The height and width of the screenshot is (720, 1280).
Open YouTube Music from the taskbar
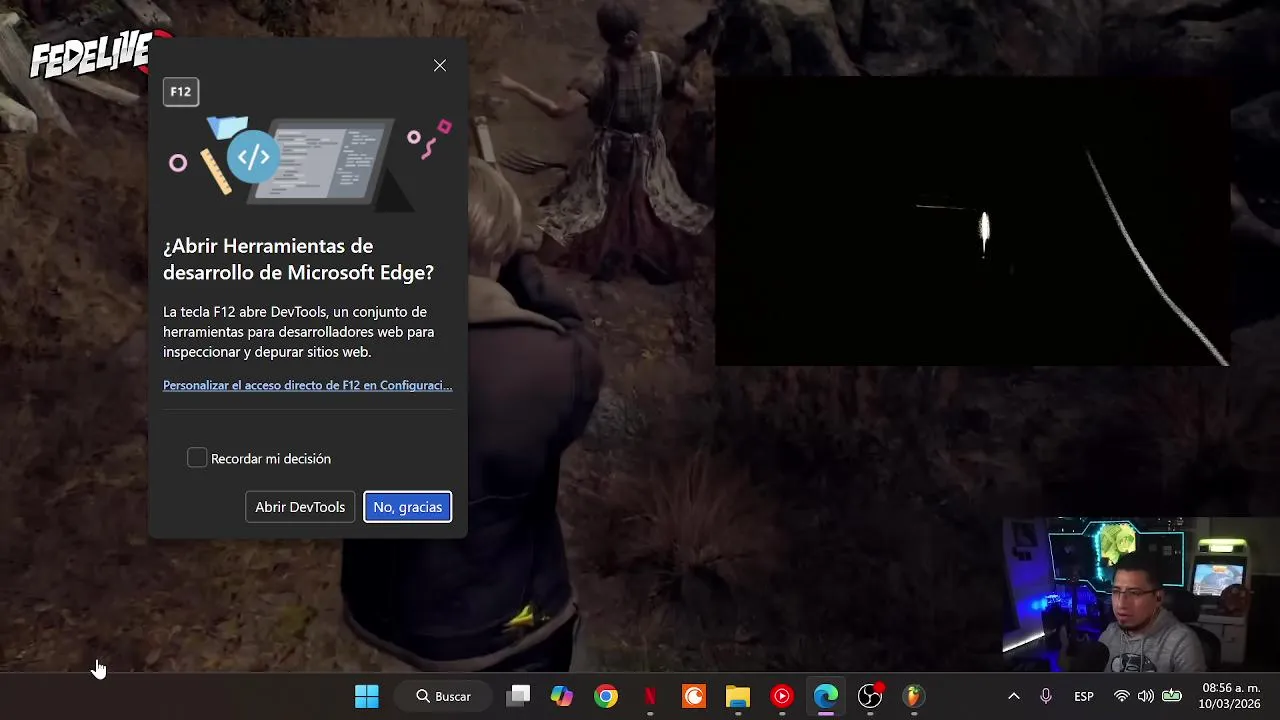pyautogui.click(x=782, y=696)
